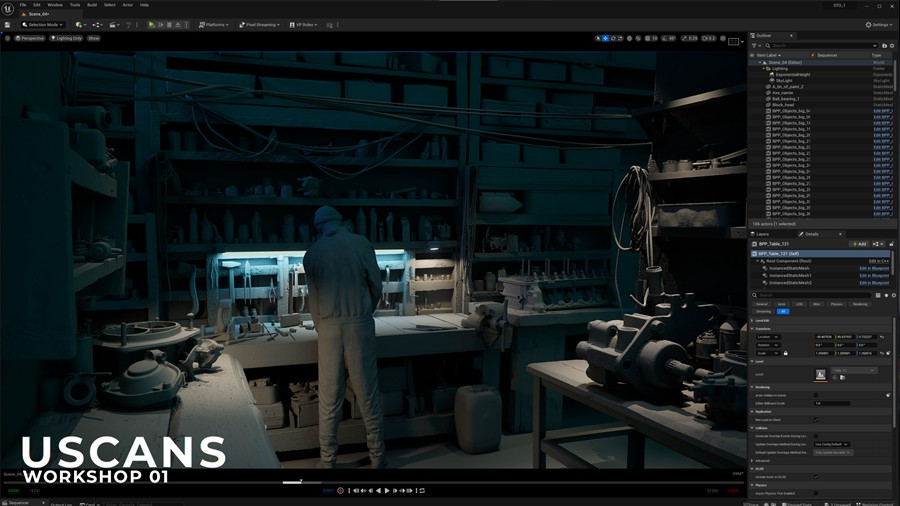
Task: Open the Settings button in main toolbar
Action: (879, 25)
